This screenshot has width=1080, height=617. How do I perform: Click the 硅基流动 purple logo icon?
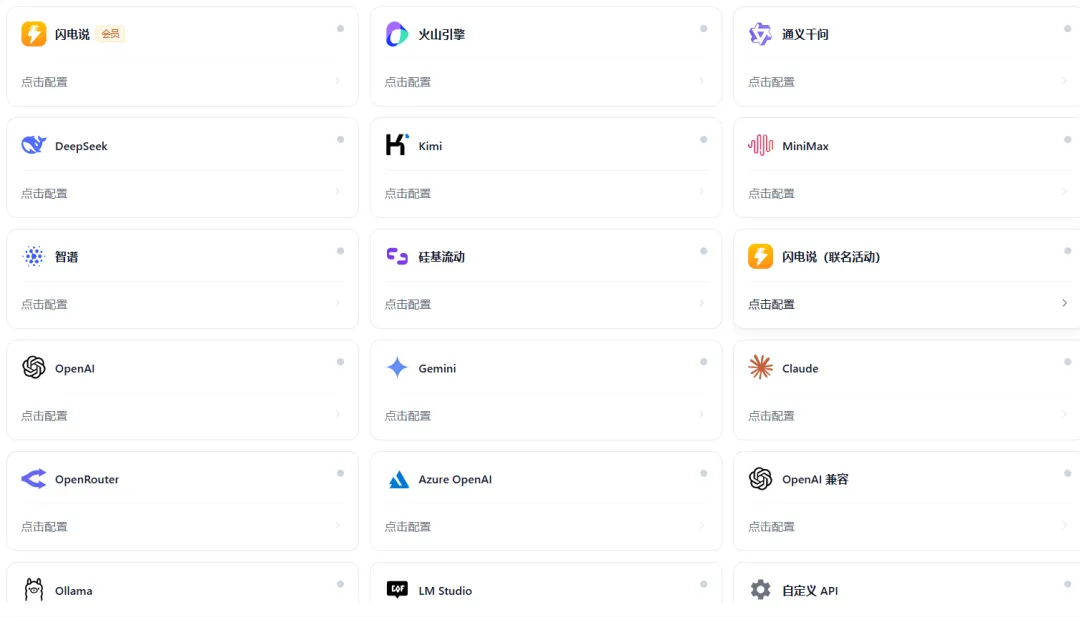[x=397, y=256]
